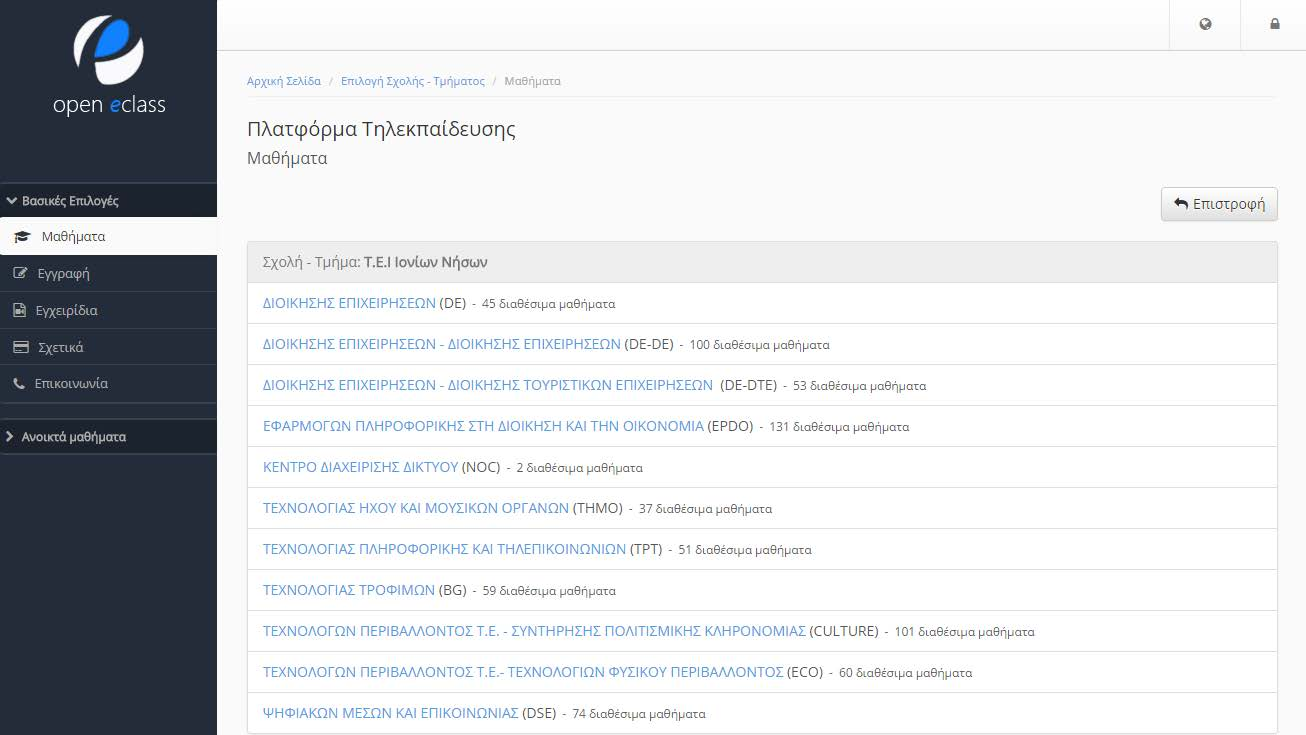Click the '37 διαθέσιμα μαθήματα' text
This screenshot has width=1306, height=735.
(706, 509)
